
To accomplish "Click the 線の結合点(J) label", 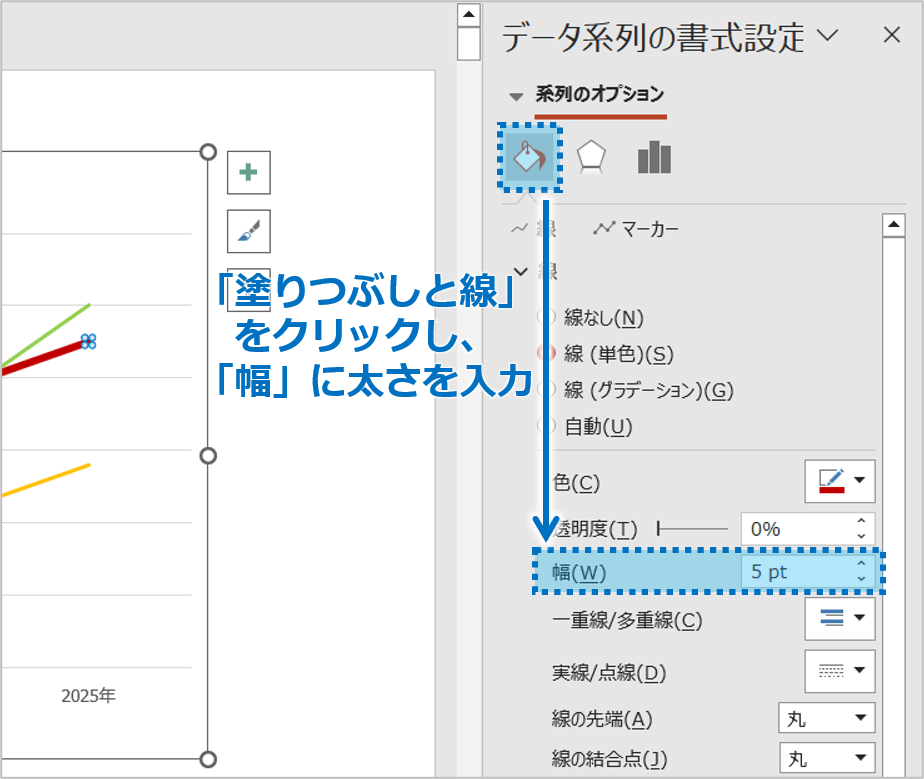I will click(x=609, y=759).
